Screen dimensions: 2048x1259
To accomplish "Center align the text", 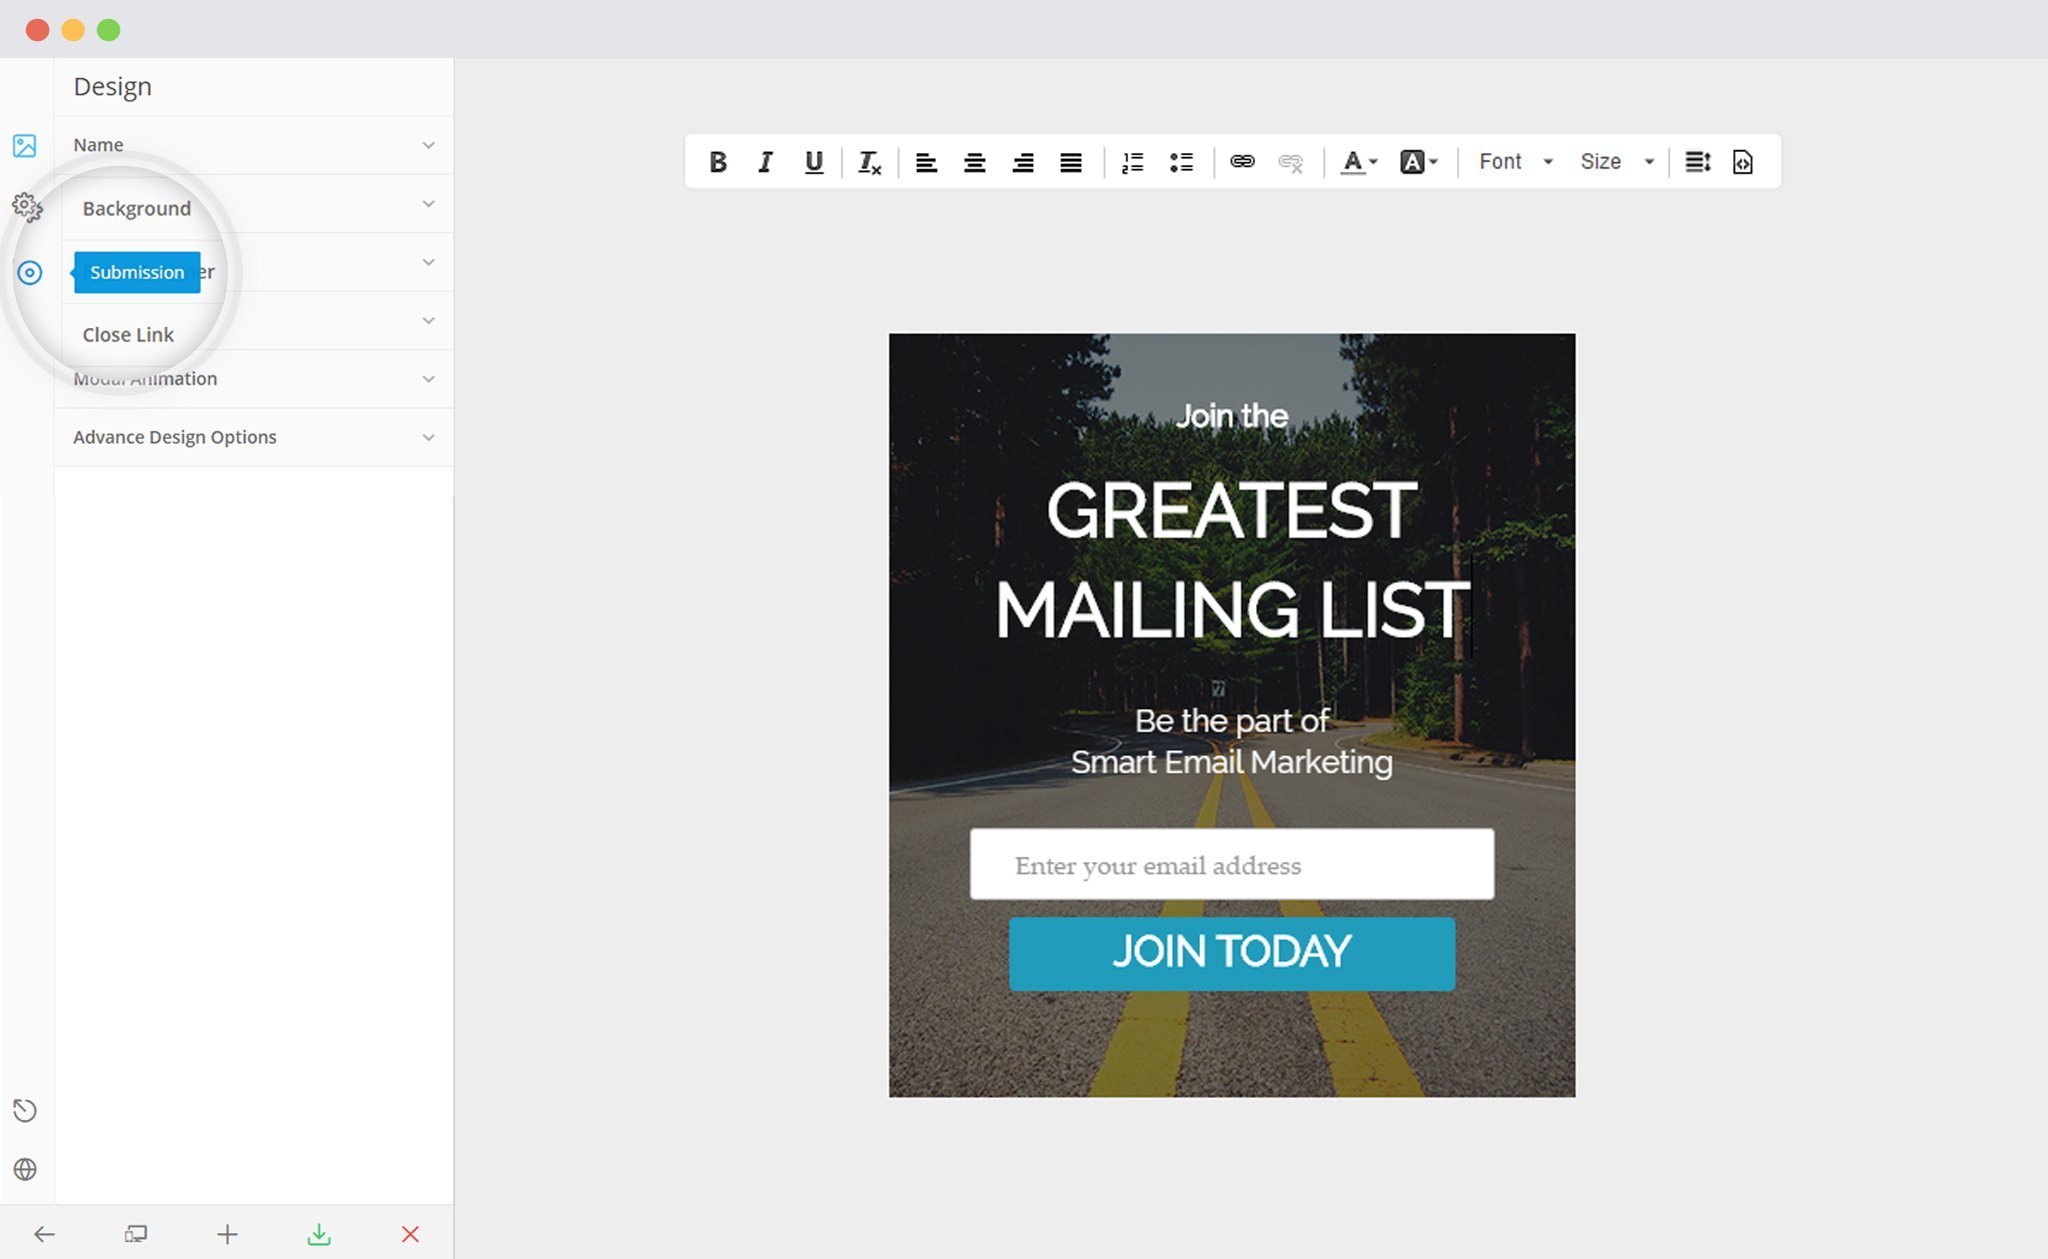I will tap(974, 162).
